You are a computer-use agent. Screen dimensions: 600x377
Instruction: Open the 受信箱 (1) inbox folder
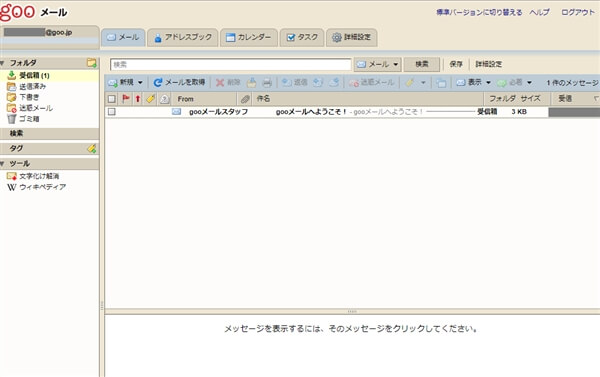[34, 75]
